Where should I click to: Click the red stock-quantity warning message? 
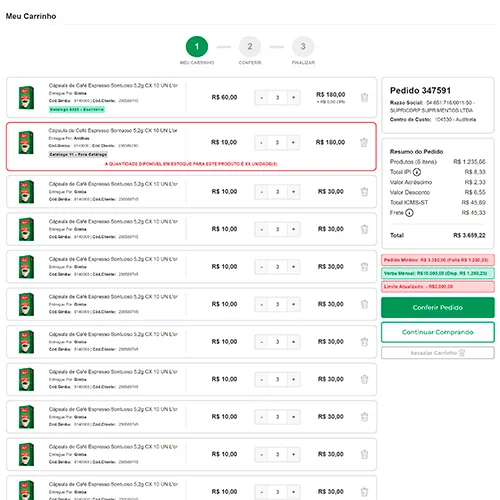coord(191,164)
